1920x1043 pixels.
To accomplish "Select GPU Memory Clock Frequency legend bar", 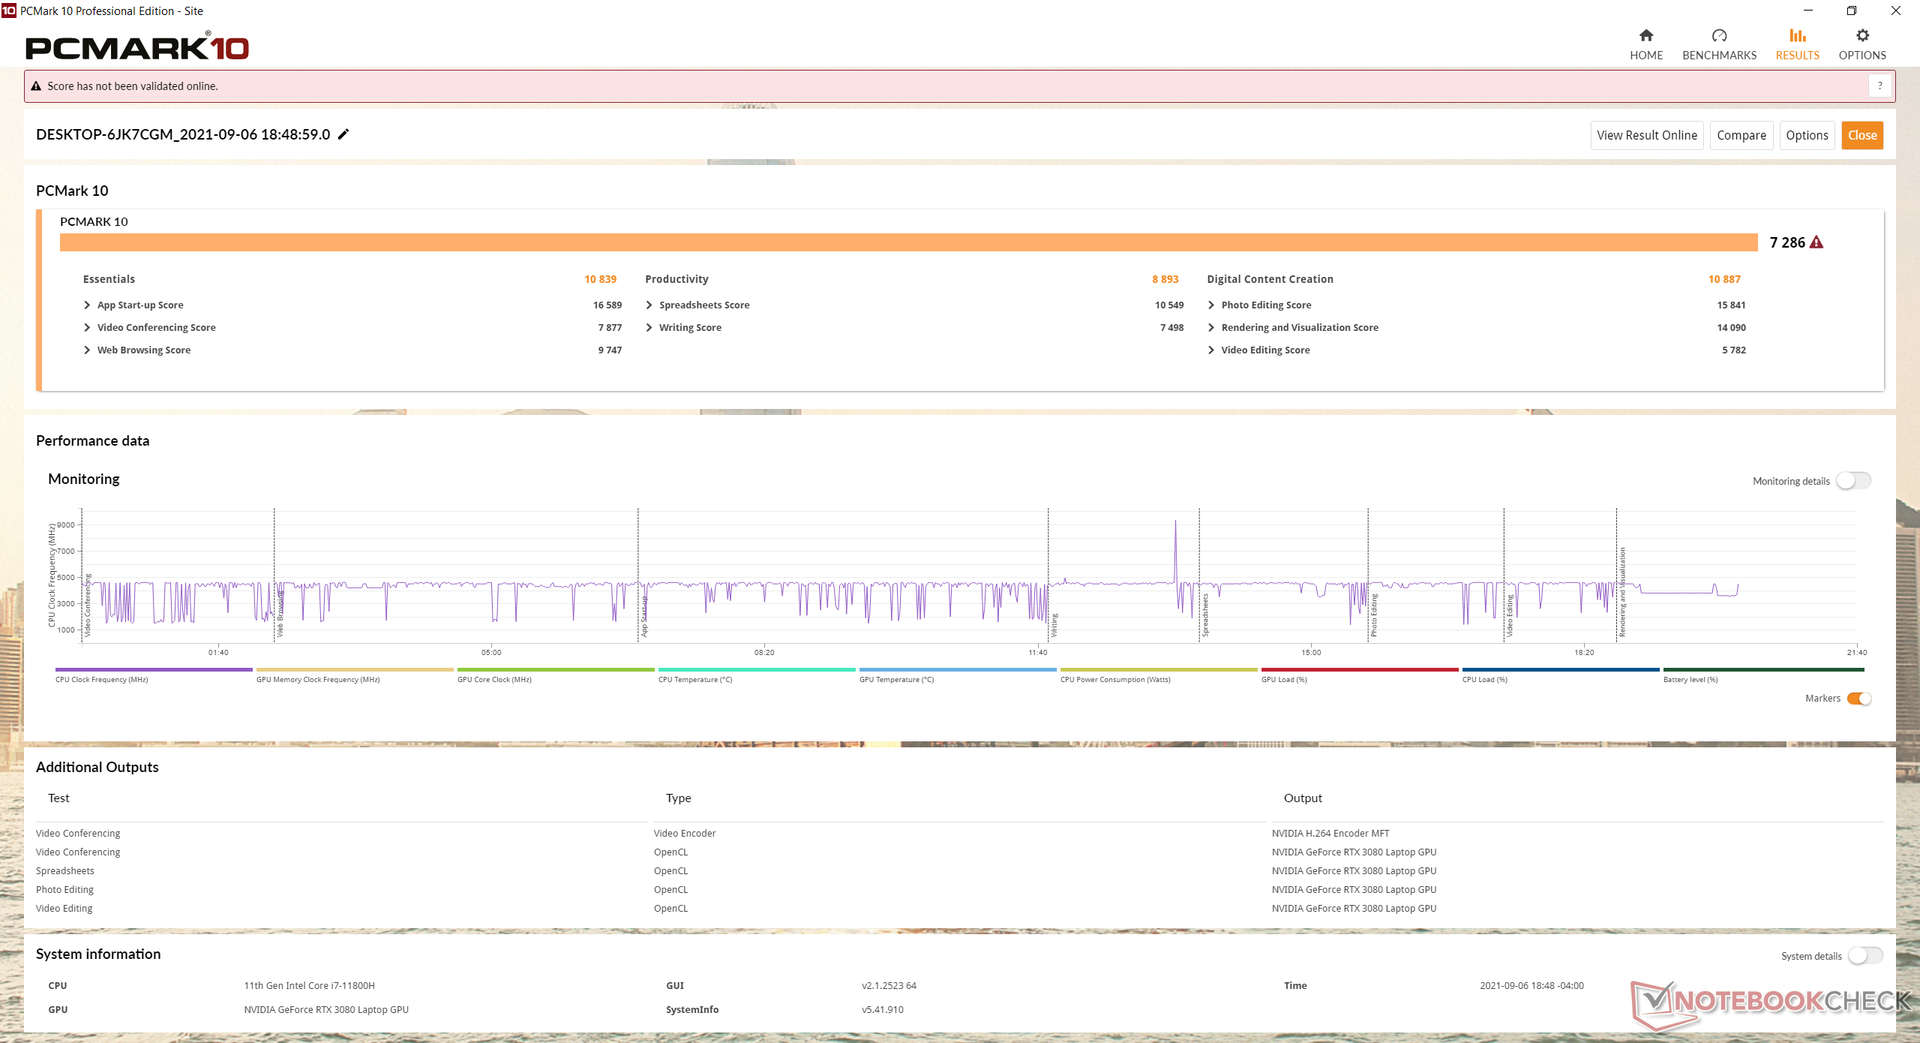I will (x=354, y=670).
